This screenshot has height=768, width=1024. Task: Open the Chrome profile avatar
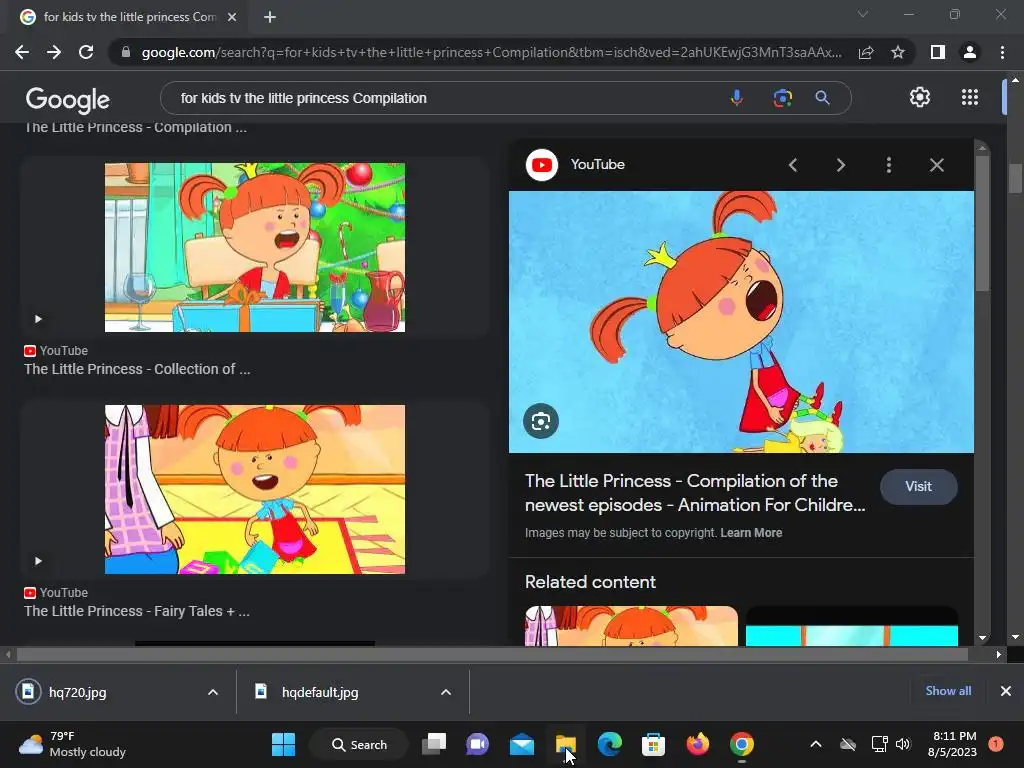(970, 52)
